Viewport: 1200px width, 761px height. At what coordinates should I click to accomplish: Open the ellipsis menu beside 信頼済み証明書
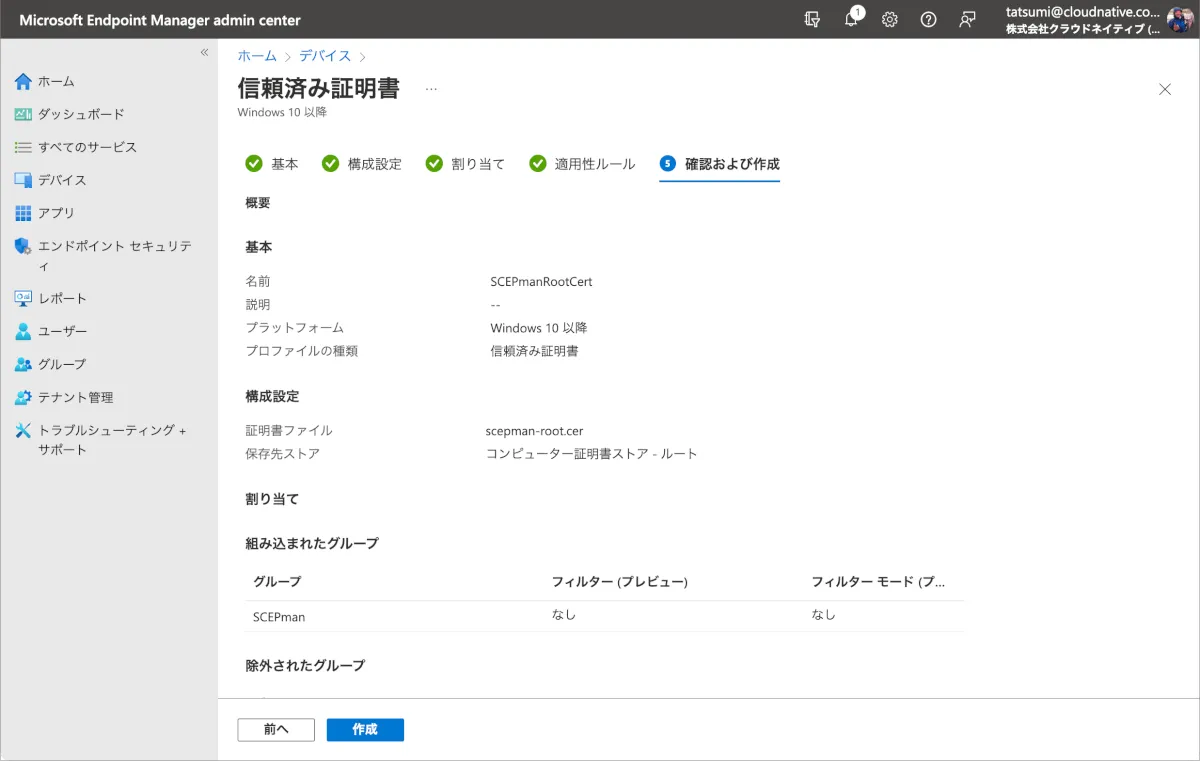click(x=431, y=89)
